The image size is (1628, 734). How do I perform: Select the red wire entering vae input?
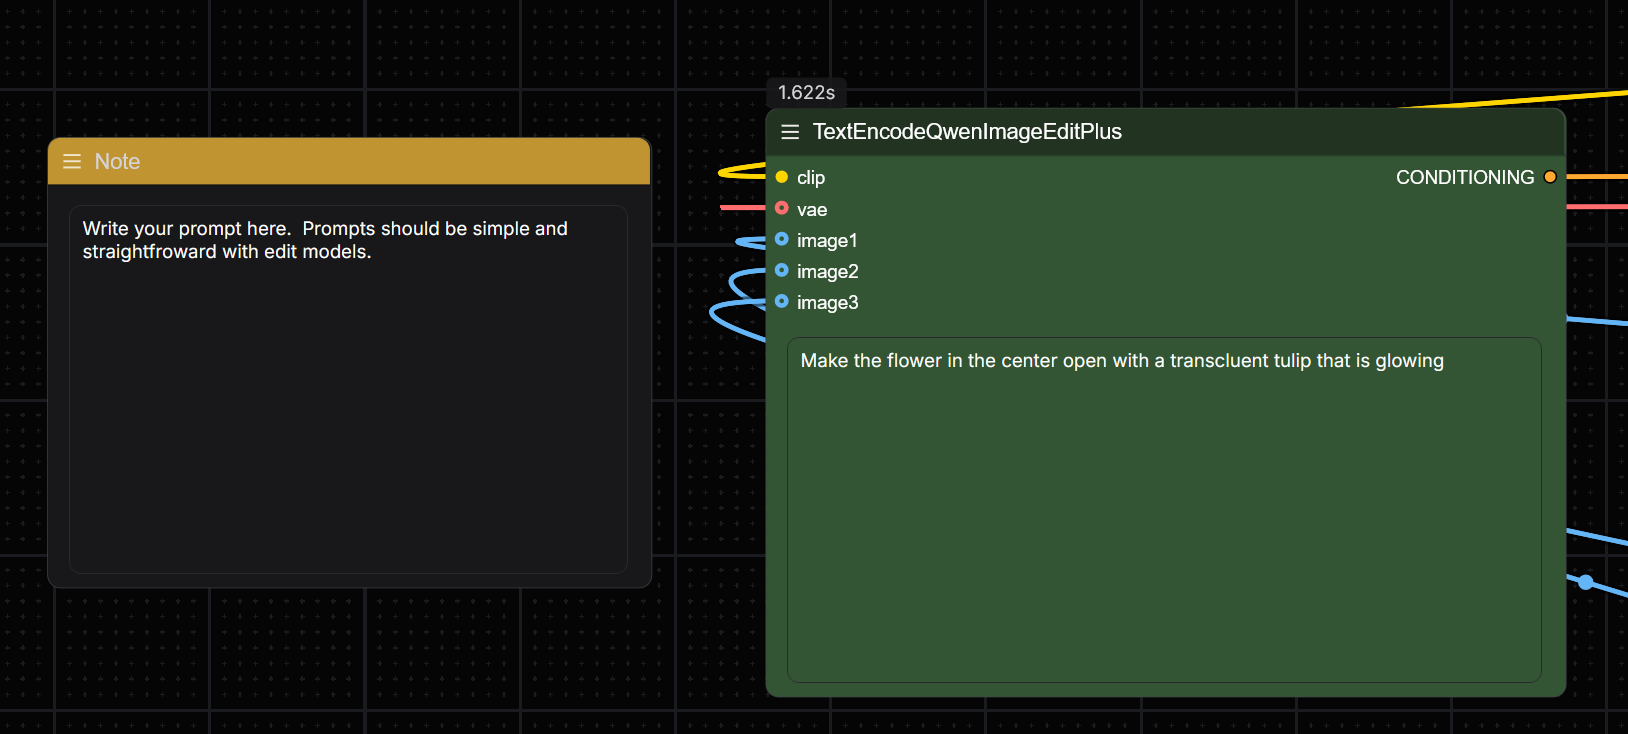coord(742,208)
